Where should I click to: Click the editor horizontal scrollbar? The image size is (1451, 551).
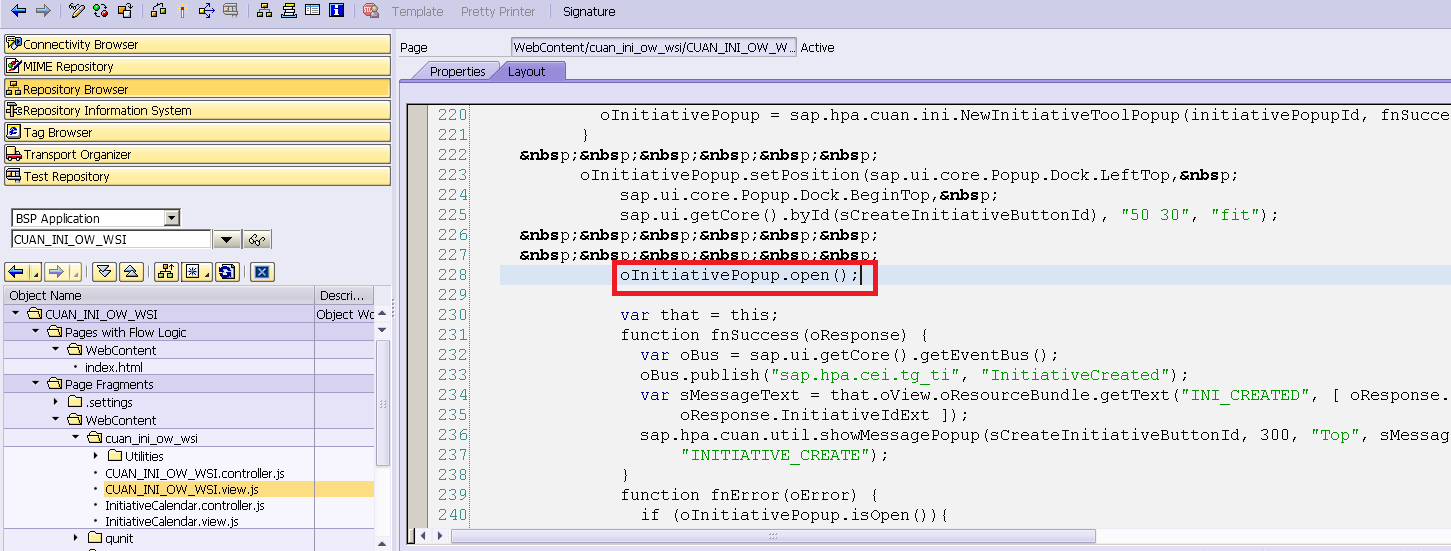[x=772, y=537]
